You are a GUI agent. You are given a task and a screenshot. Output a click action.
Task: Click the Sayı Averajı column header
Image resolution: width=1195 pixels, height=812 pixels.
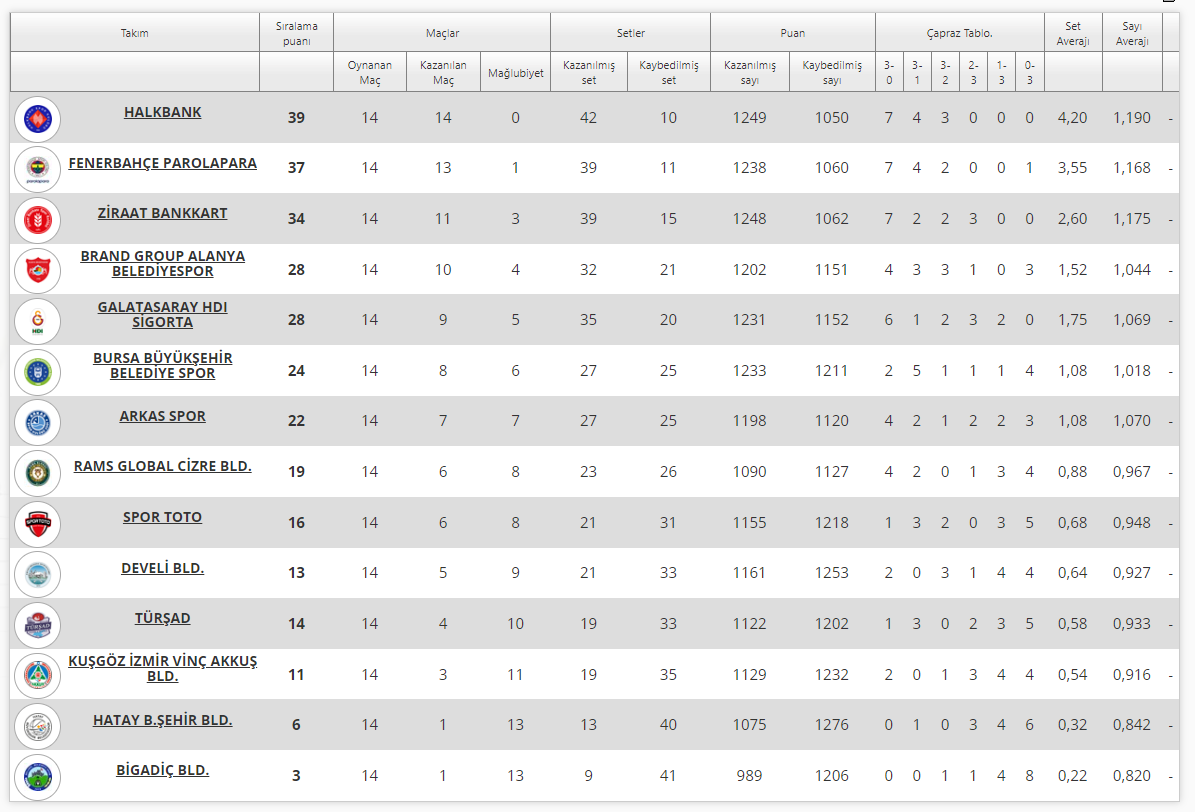click(x=1132, y=34)
